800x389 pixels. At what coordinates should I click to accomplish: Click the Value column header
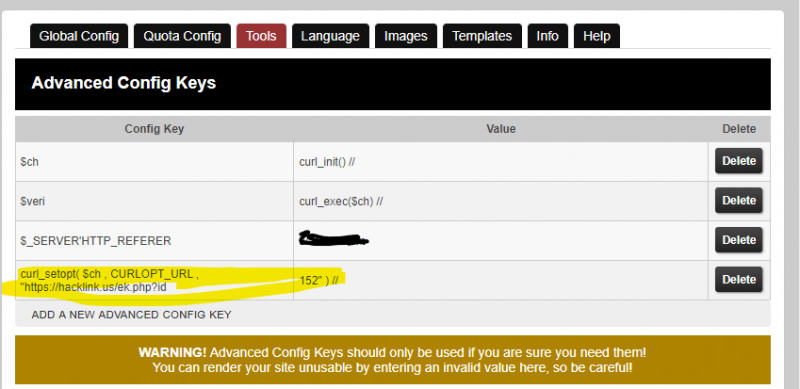[501, 129]
